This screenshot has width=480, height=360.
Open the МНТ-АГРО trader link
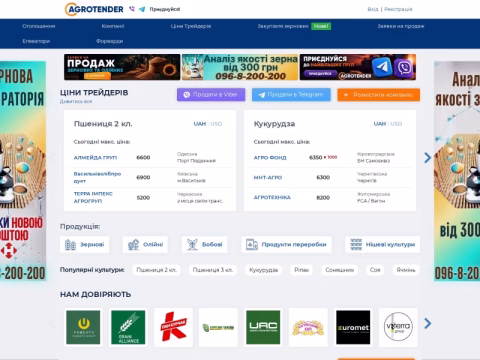coord(268,177)
